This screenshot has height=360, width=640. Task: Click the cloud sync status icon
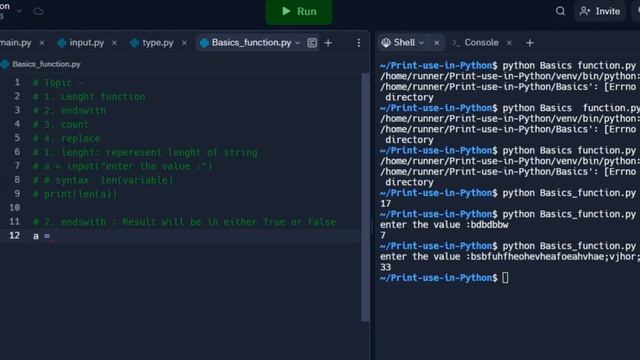pyautogui.click(x=38, y=11)
